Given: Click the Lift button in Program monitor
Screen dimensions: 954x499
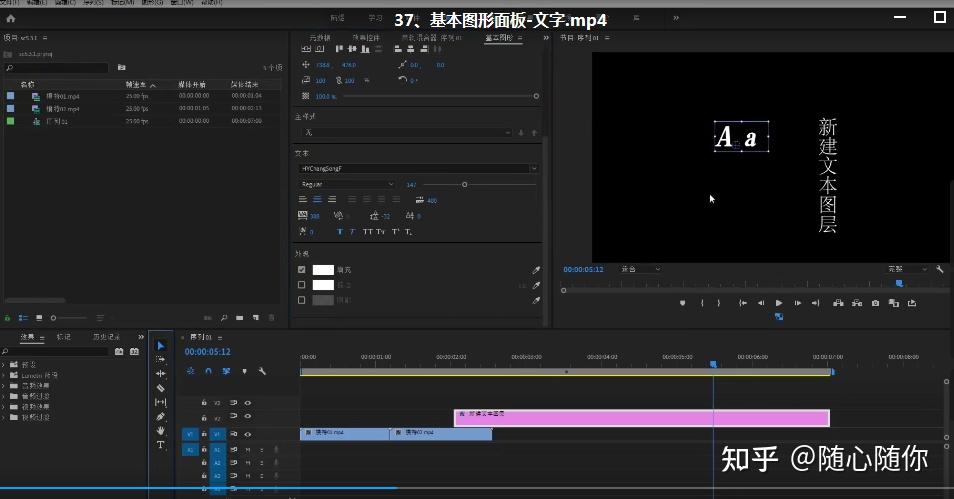Looking at the screenshot, I should pos(838,302).
